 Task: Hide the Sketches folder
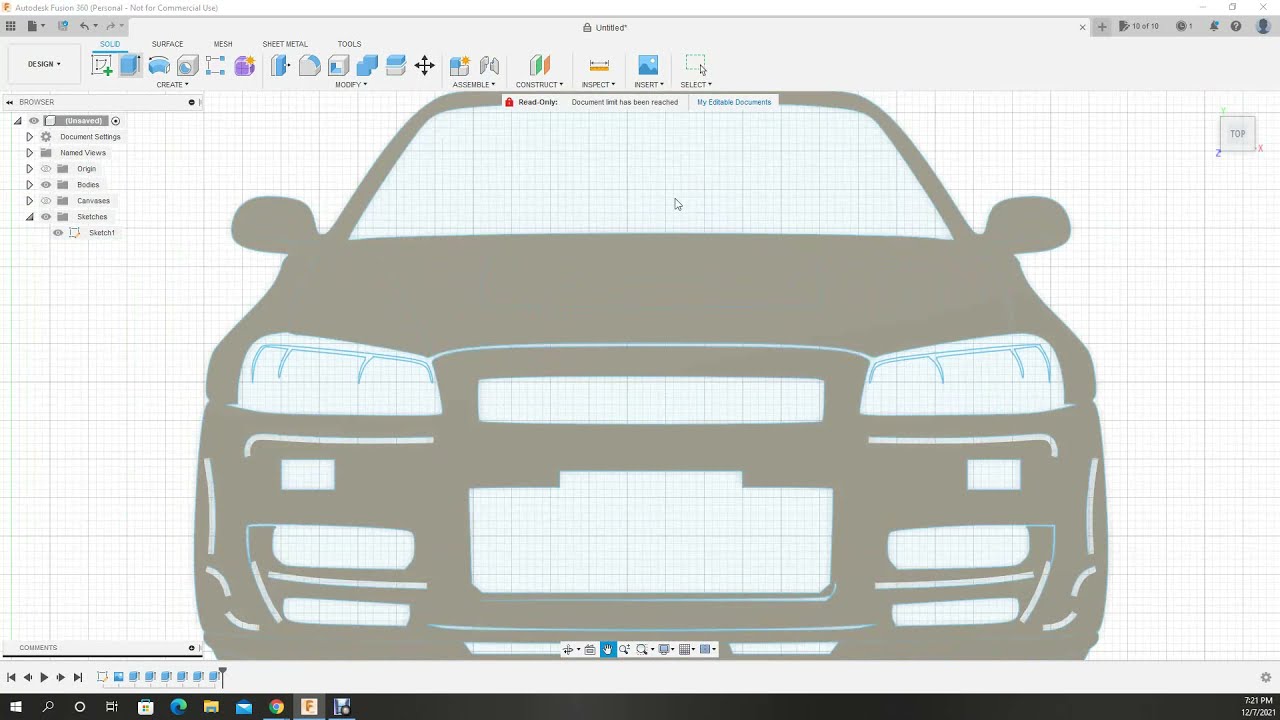[46, 217]
